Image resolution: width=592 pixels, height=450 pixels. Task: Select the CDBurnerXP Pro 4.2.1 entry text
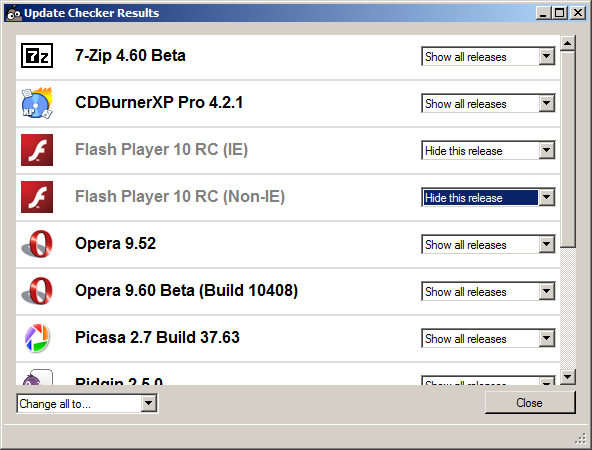159,102
